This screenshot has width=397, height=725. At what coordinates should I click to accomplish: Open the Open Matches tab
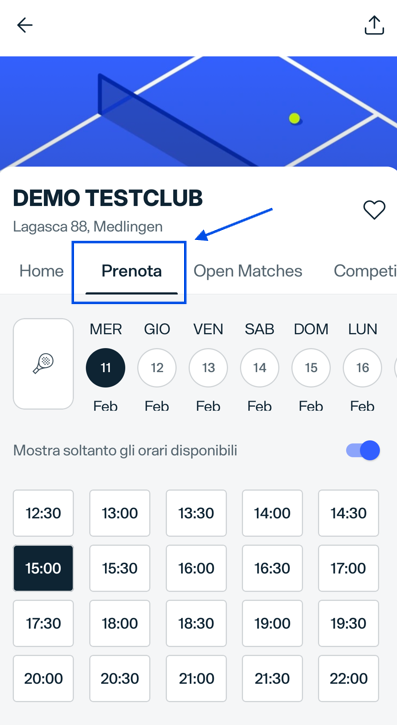tap(248, 271)
